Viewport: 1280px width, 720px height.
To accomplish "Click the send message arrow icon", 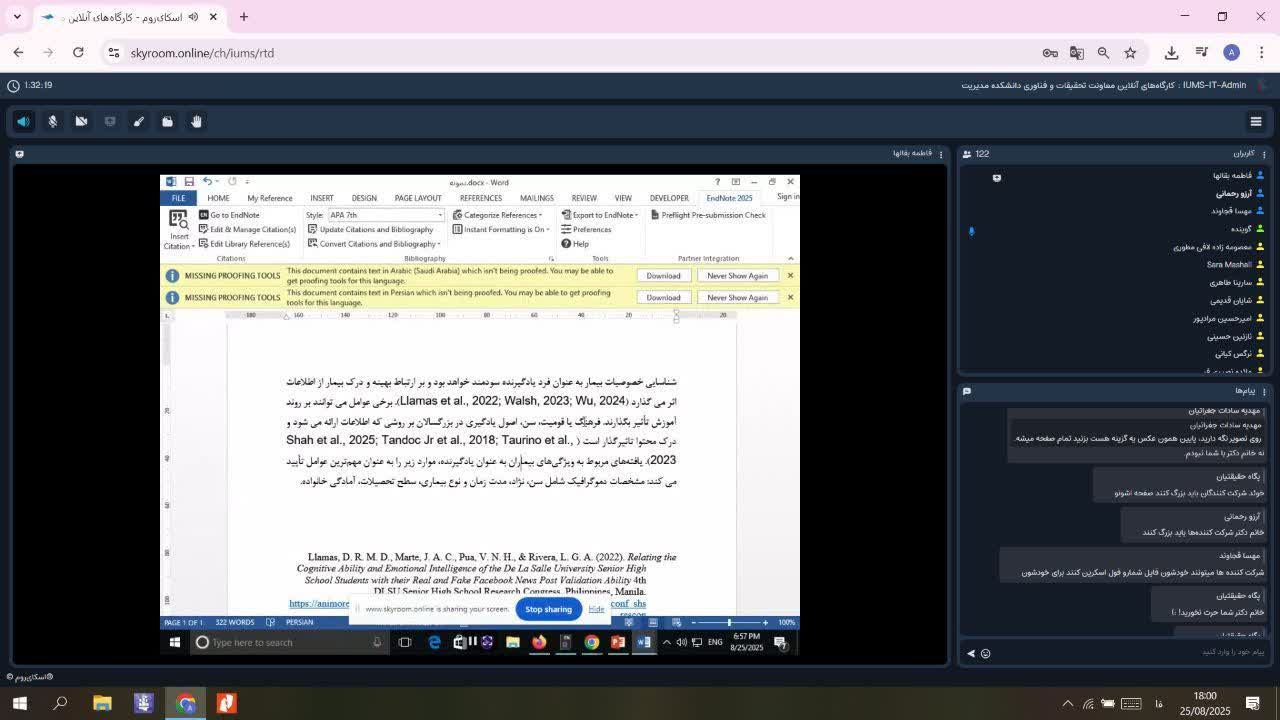I will coord(970,653).
